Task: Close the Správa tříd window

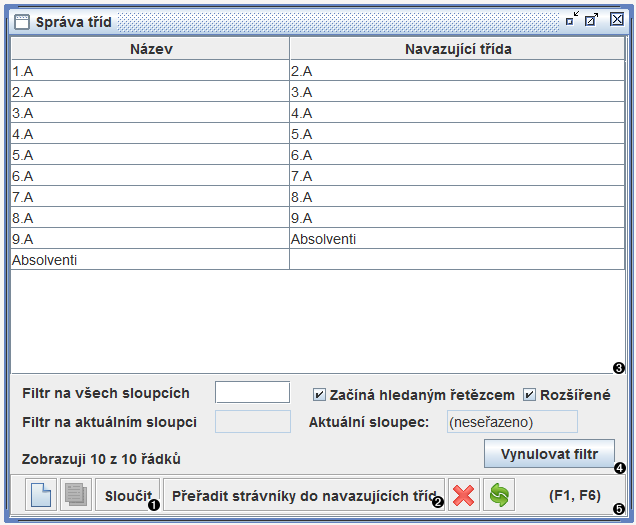Action: (616, 19)
